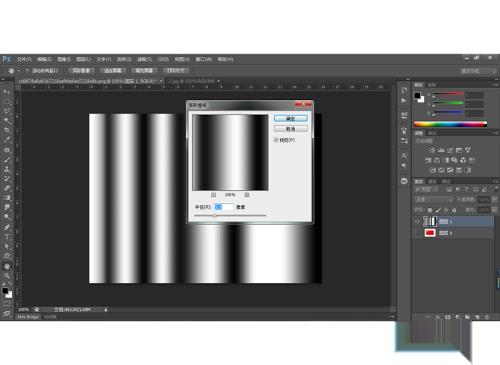This screenshot has height=365, width=500.
Task: Zoom out the blur dialog preview
Action: click(x=214, y=195)
